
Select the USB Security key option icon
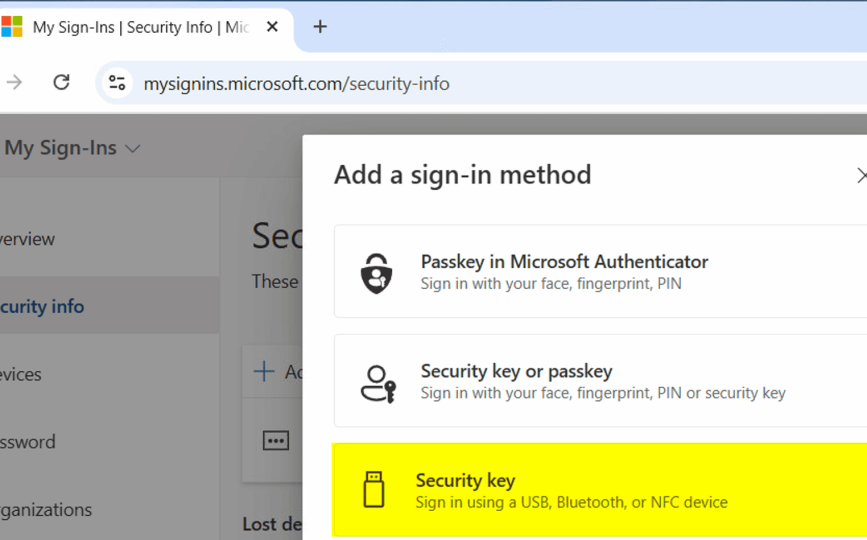[x=374, y=490]
